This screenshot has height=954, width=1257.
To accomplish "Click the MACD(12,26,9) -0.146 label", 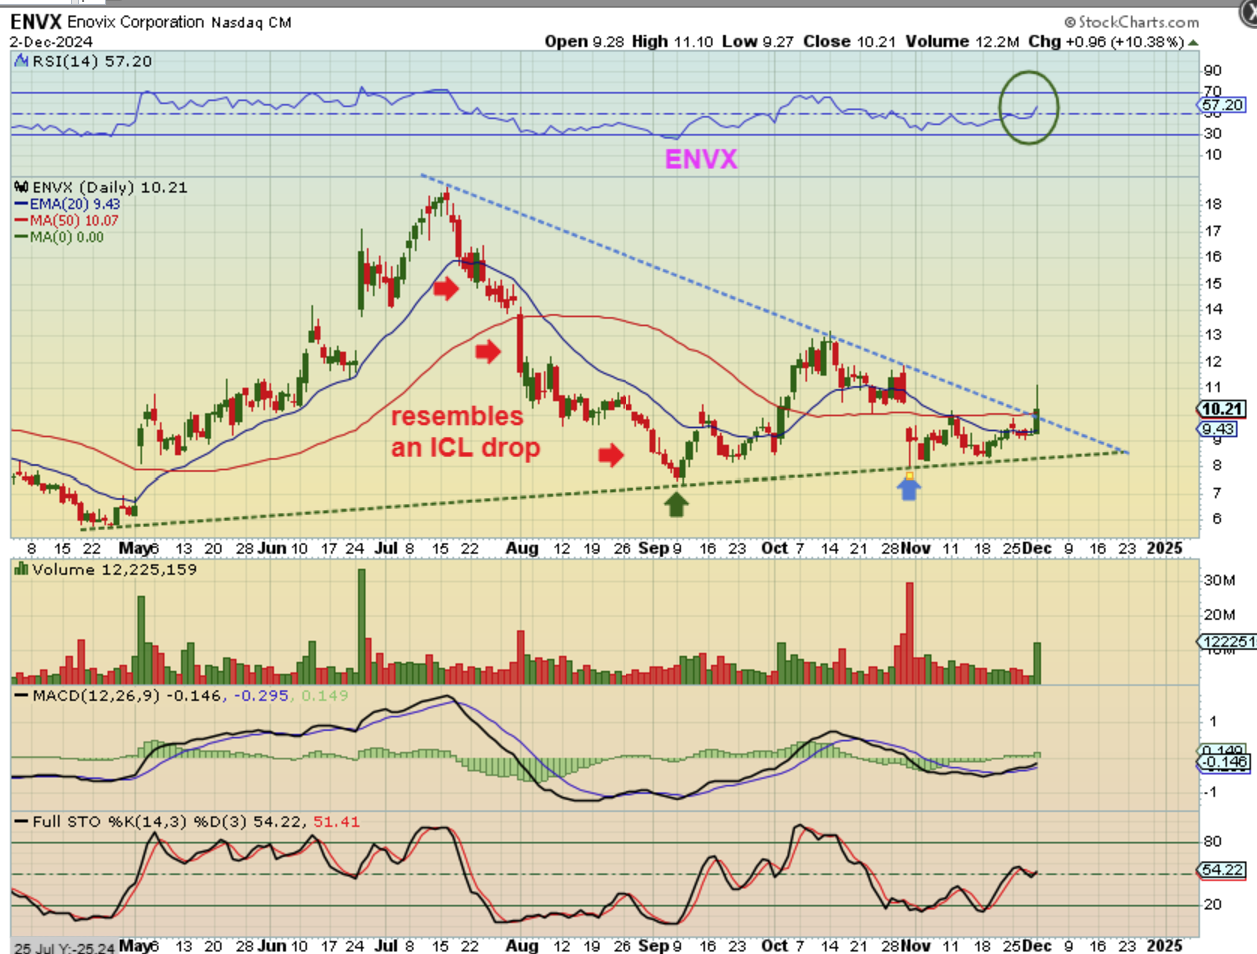I will coord(130,695).
